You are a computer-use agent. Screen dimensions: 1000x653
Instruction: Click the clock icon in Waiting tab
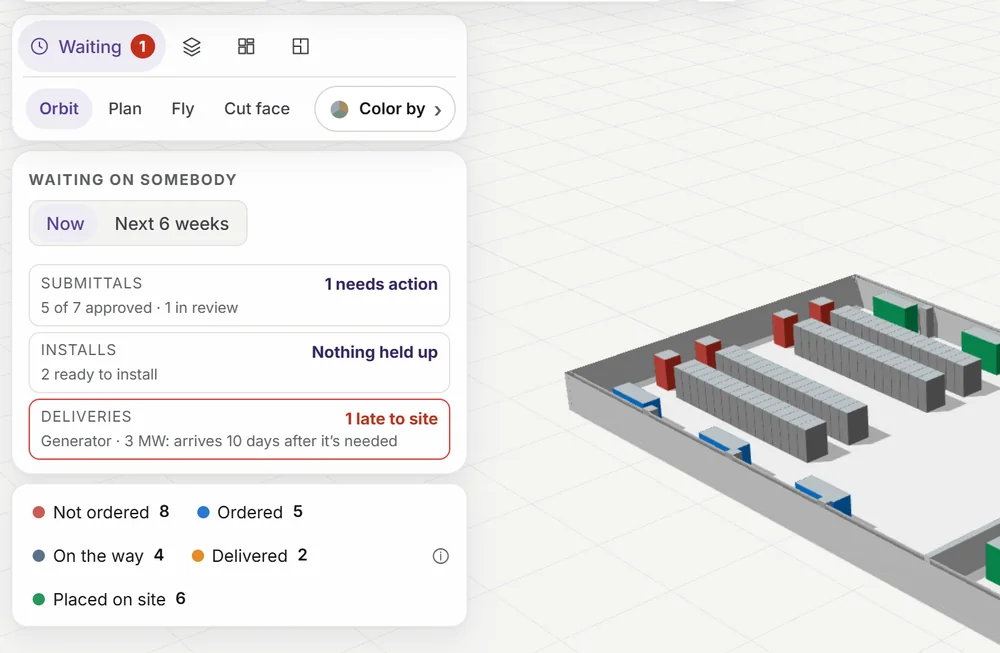tap(40, 47)
